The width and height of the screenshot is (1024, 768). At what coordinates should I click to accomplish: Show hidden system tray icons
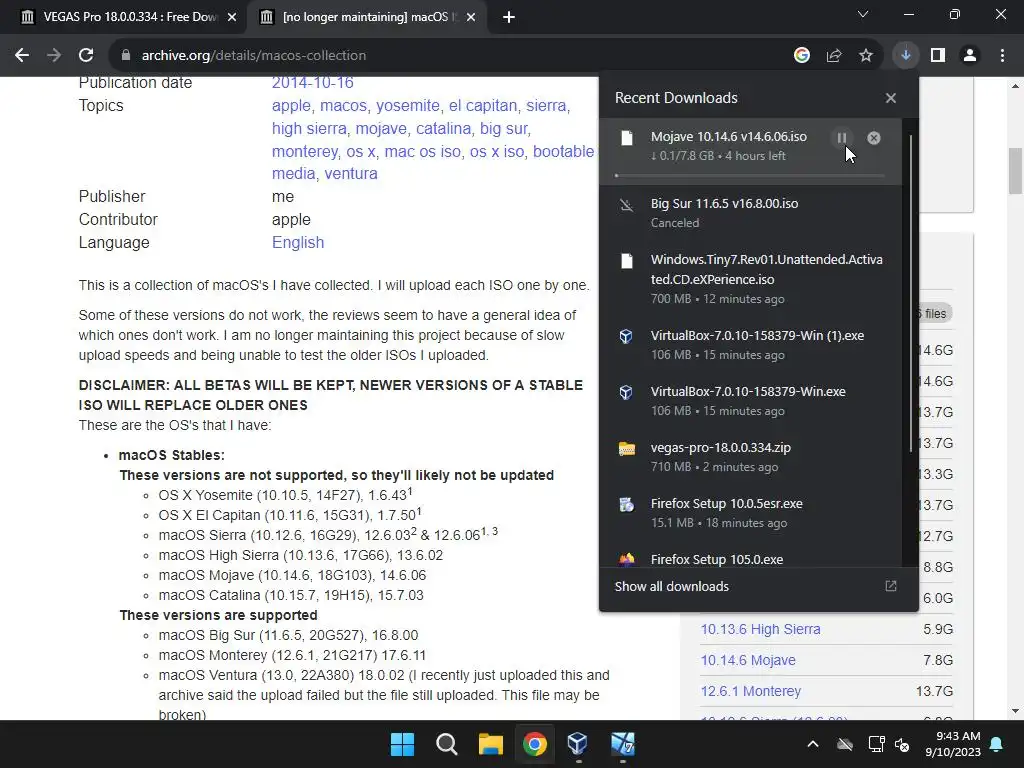click(x=812, y=744)
